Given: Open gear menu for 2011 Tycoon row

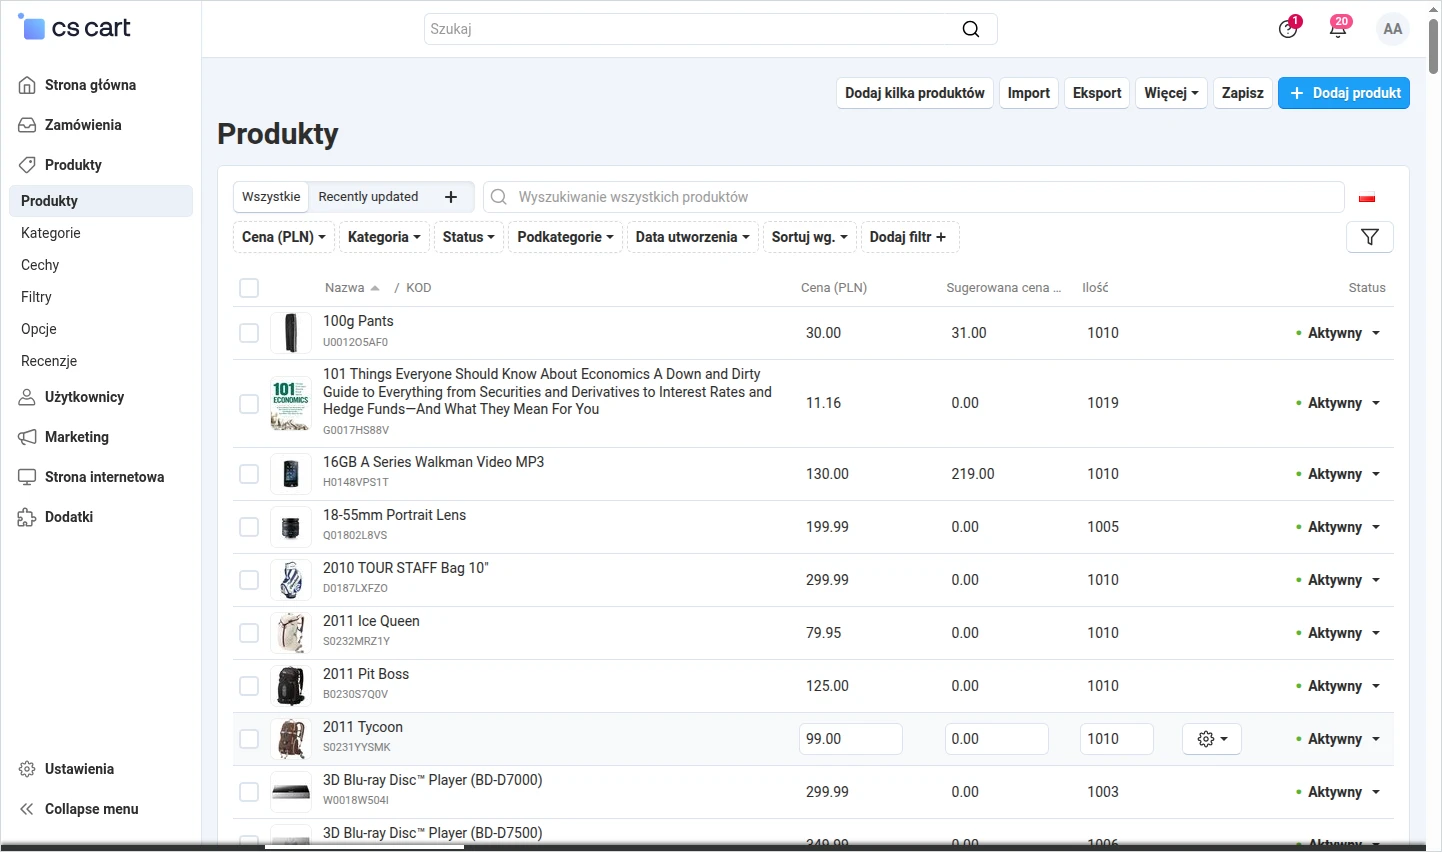Looking at the screenshot, I should pyautogui.click(x=1212, y=739).
